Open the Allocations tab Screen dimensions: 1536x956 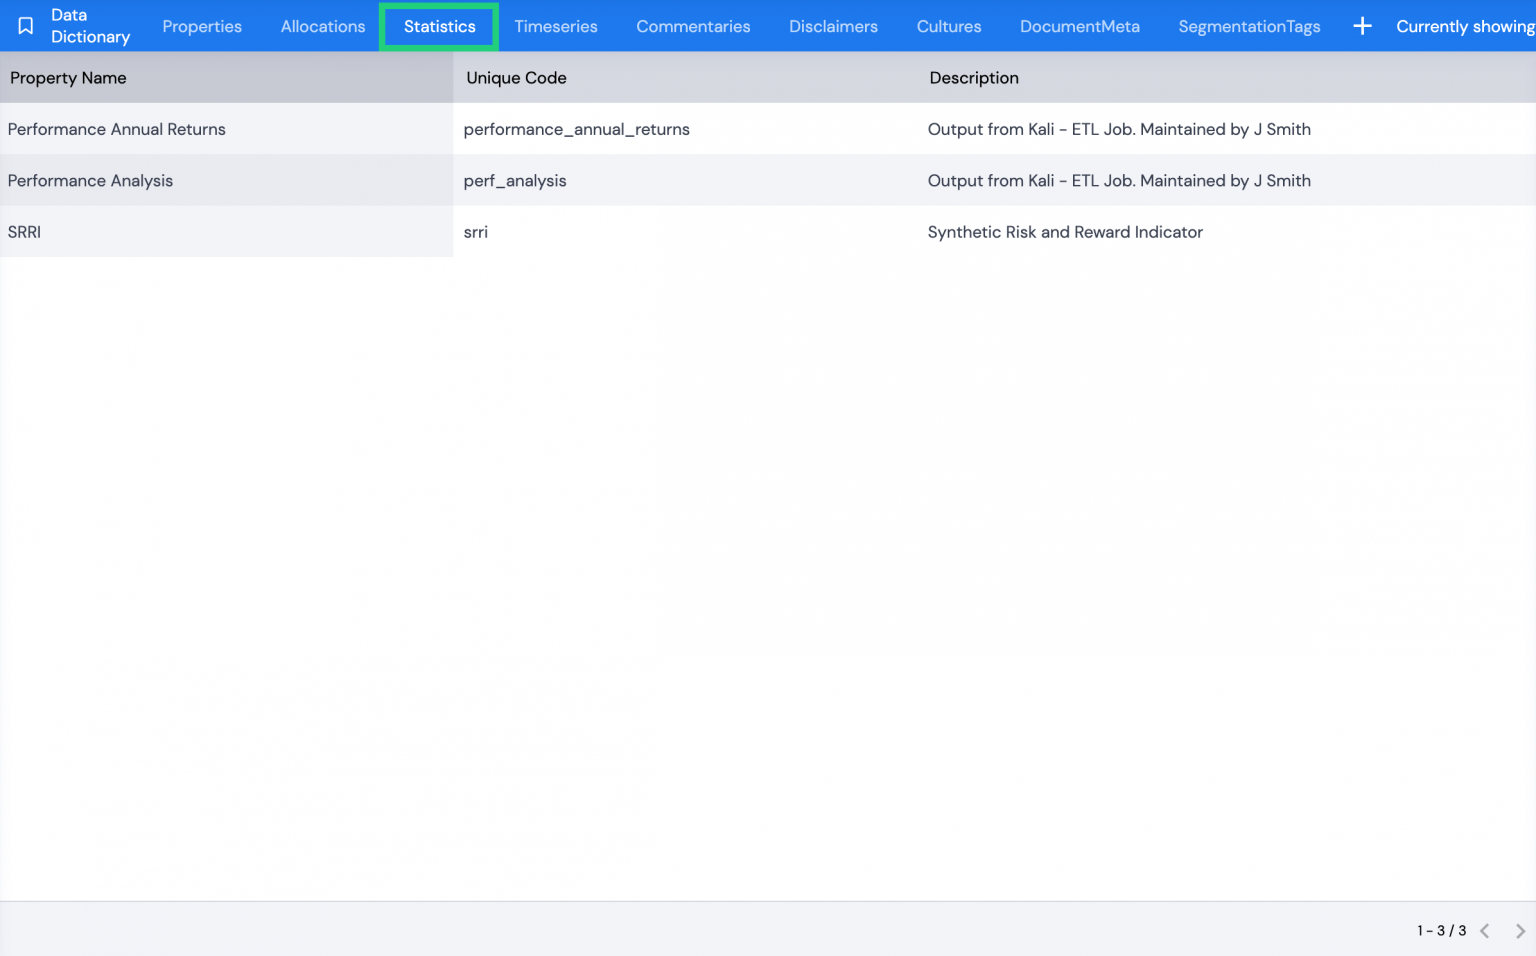point(322,26)
